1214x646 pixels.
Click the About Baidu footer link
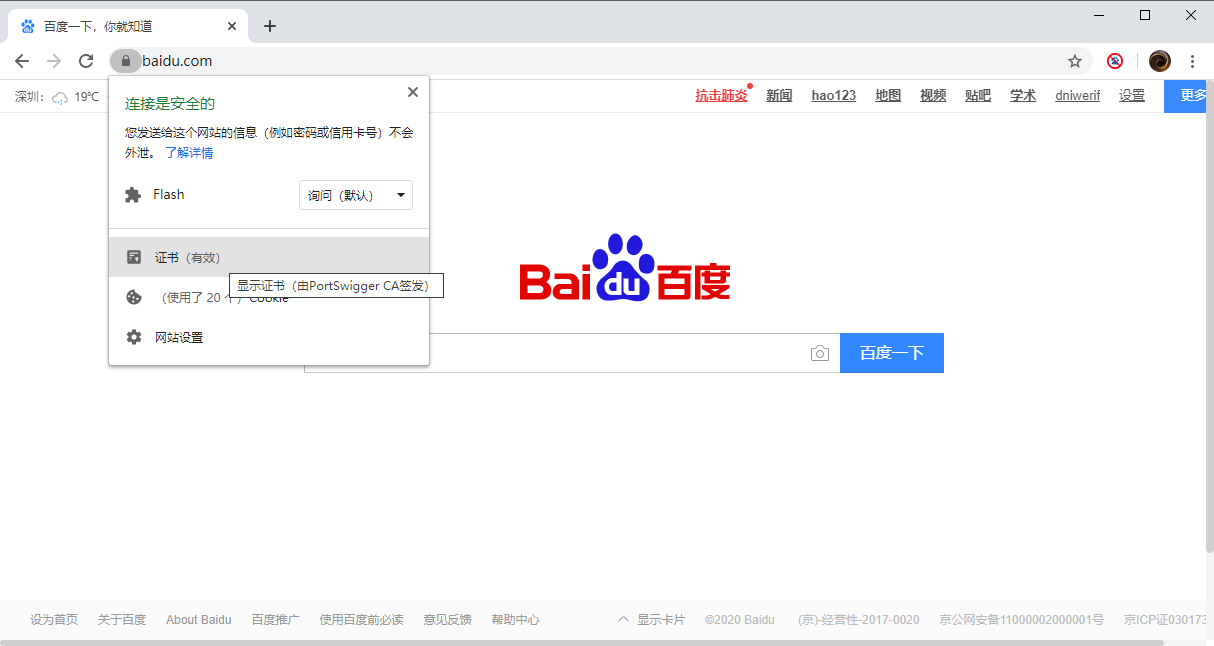(199, 620)
